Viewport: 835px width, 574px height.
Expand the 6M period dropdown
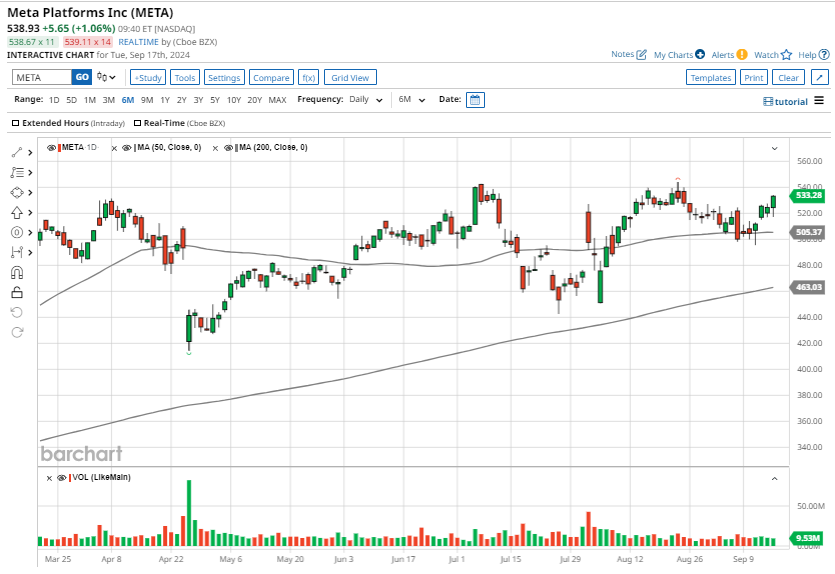[411, 100]
